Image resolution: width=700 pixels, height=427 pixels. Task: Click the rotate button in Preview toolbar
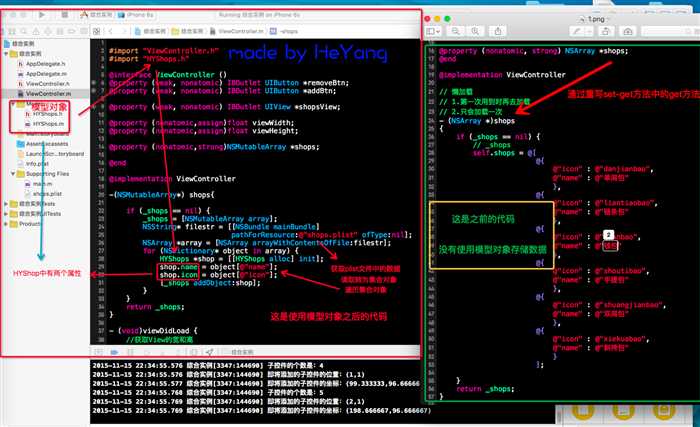[x=605, y=31]
